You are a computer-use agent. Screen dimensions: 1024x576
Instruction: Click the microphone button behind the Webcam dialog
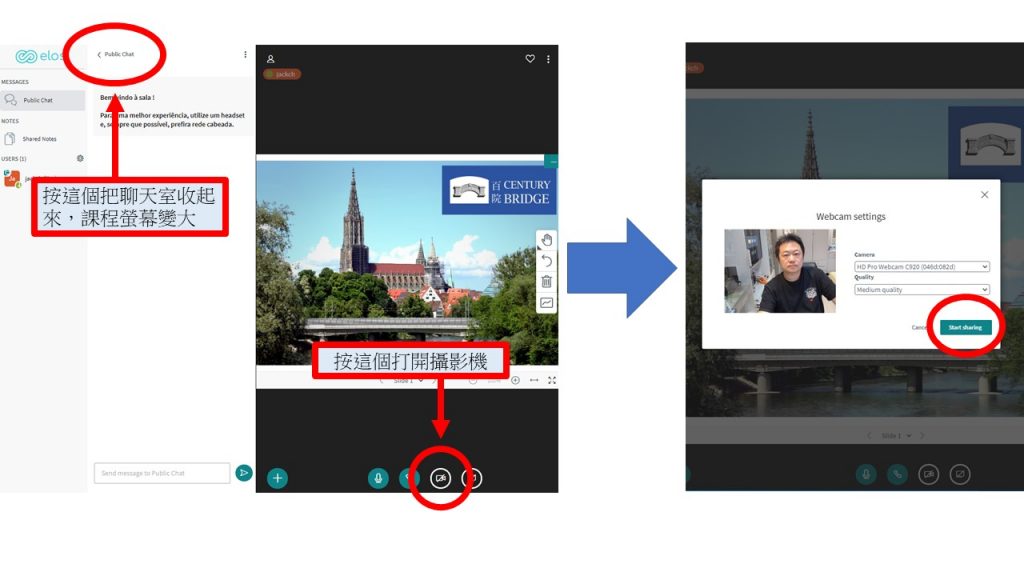(866, 474)
